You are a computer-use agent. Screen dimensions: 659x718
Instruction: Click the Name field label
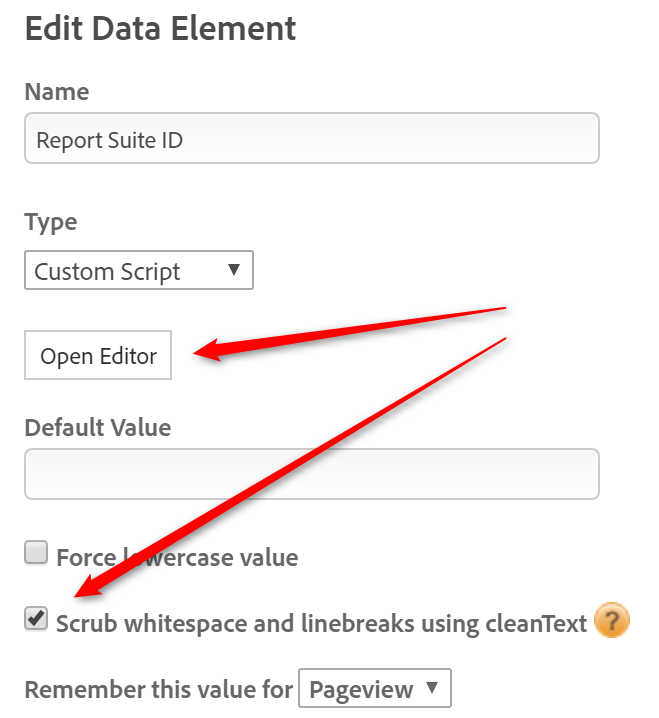pyautogui.click(x=56, y=92)
